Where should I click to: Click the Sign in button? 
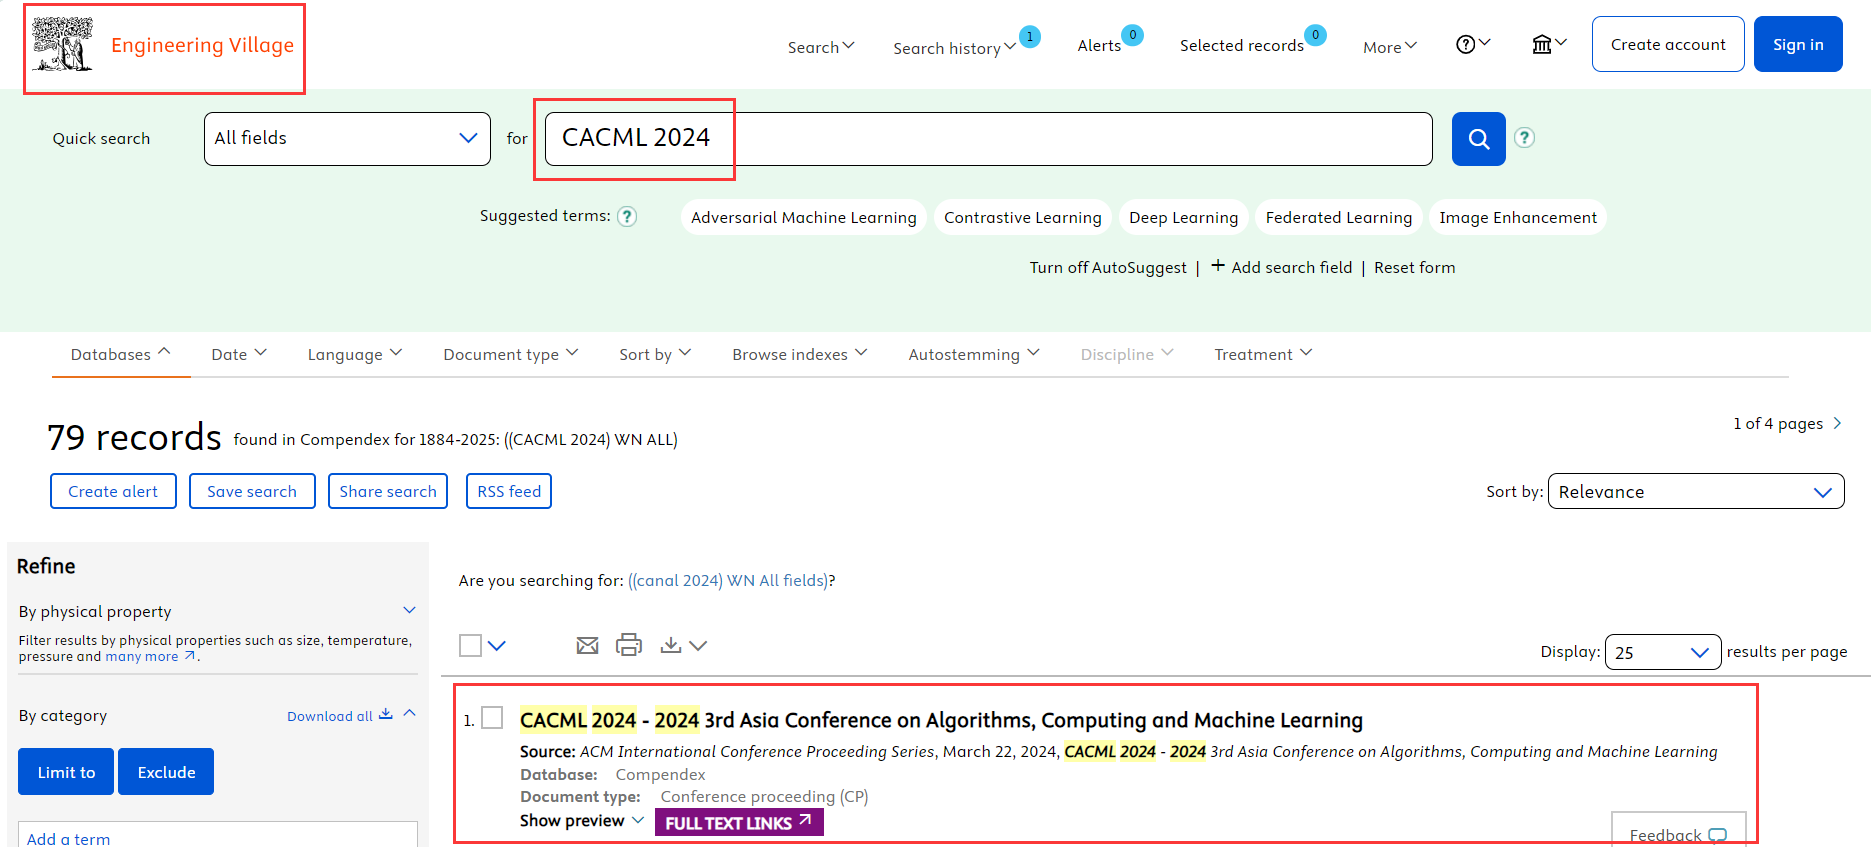(x=1798, y=44)
